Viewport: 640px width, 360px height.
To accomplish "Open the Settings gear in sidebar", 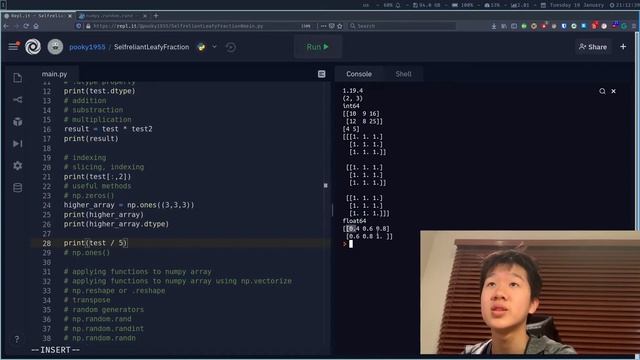I will 18,166.
